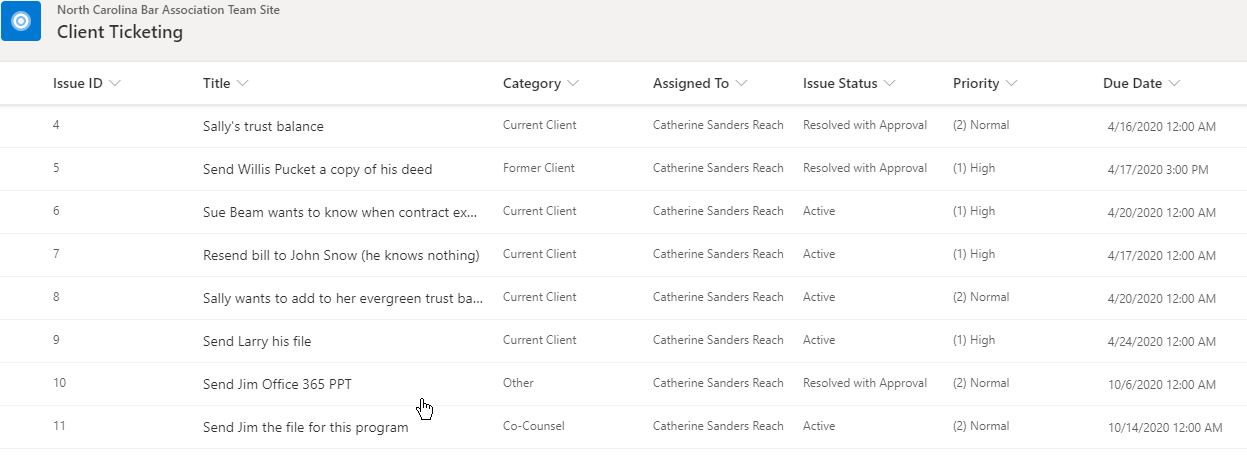Open the Issue ID column dropdown chevron

tap(115, 84)
